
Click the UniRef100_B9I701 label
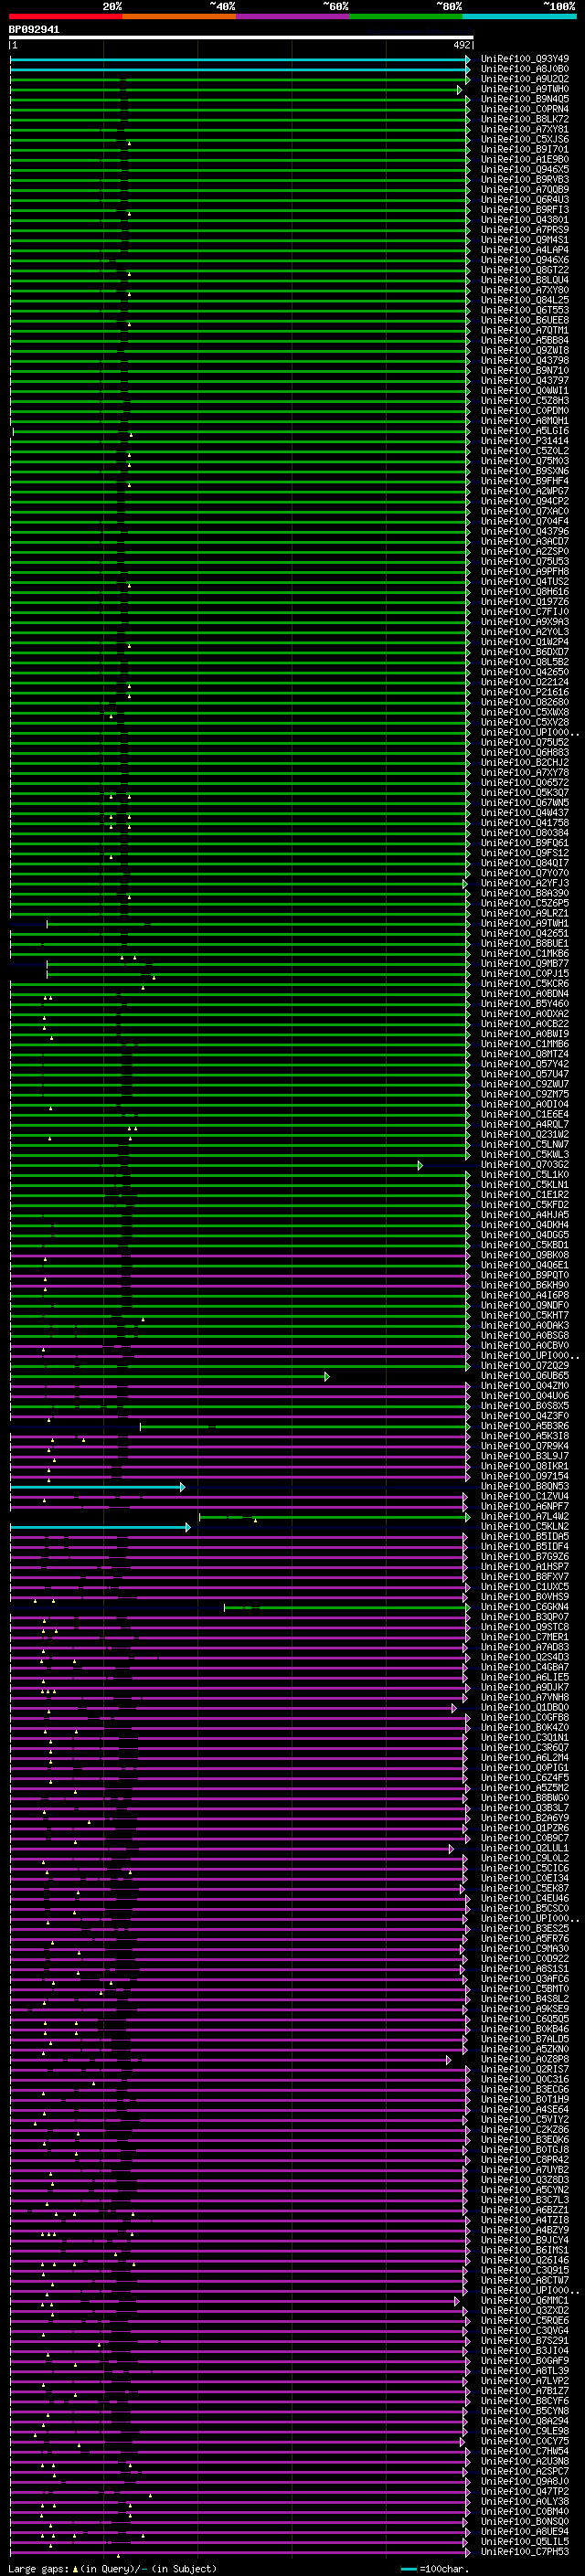[x=525, y=149]
